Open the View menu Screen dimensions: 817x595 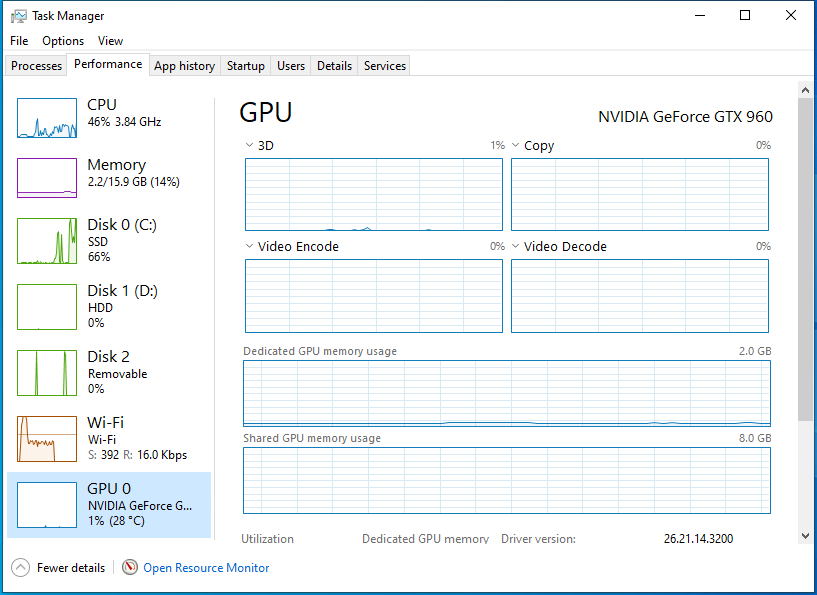coord(110,40)
